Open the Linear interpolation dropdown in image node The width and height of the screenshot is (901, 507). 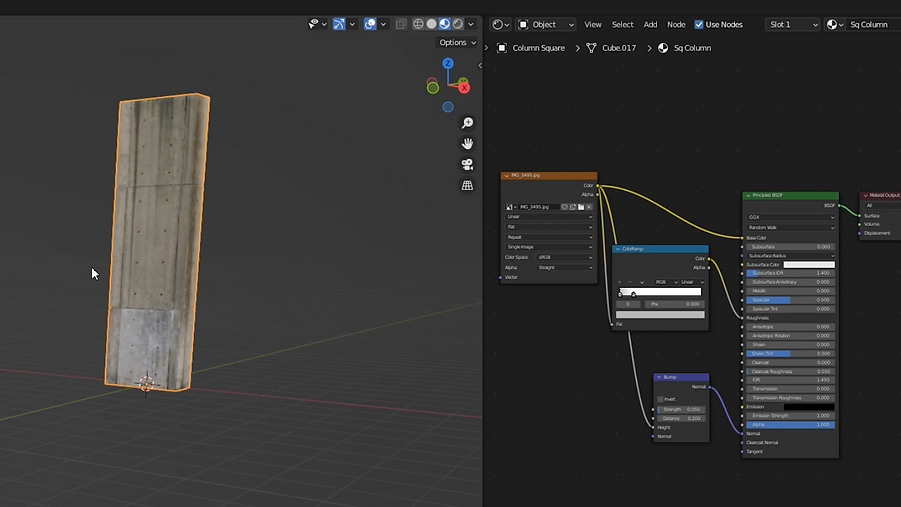pyautogui.click(x=549, y=217)
